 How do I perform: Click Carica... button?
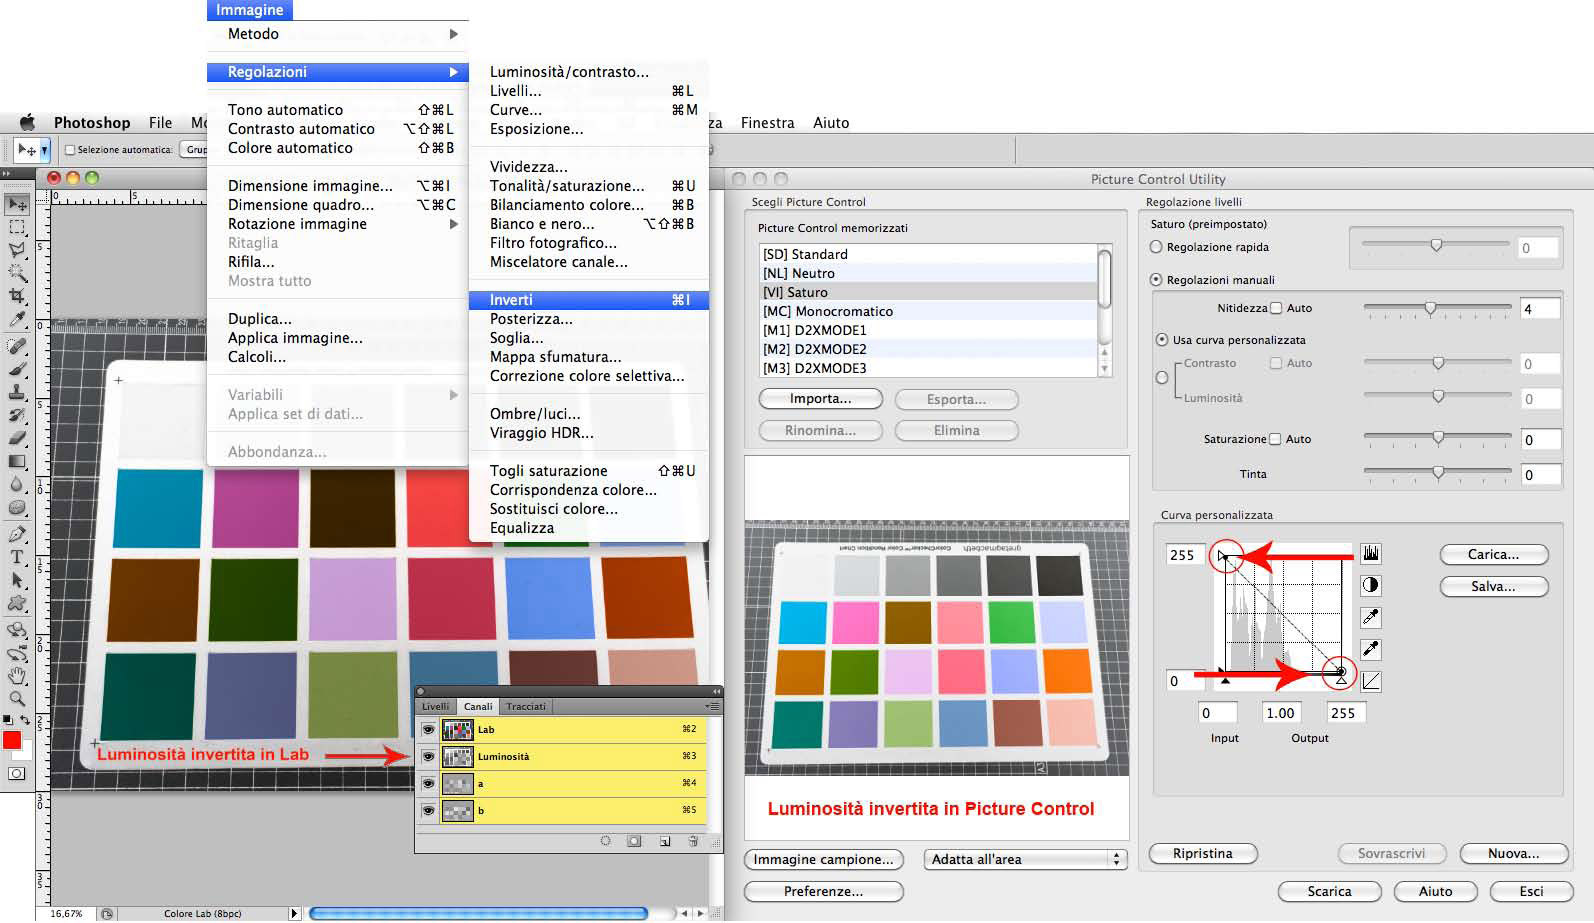(x=1494, y=554)
